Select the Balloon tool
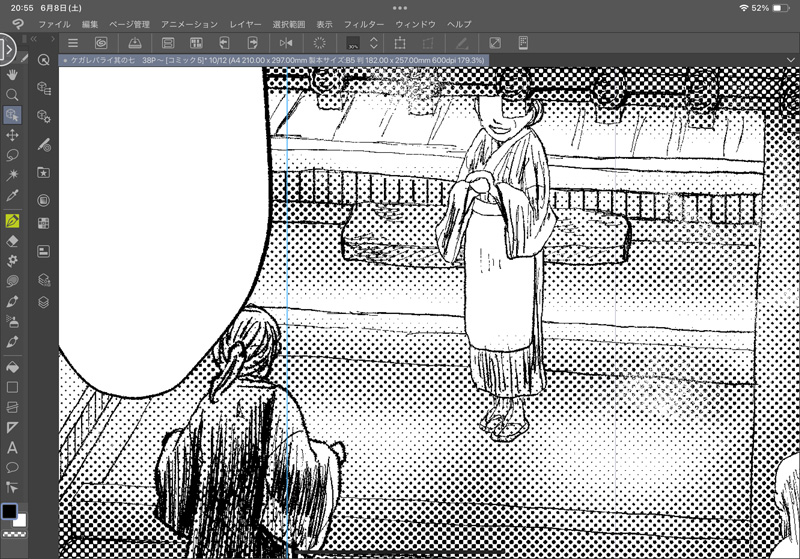This screenshot has width=800, height=559. (12, 467)
